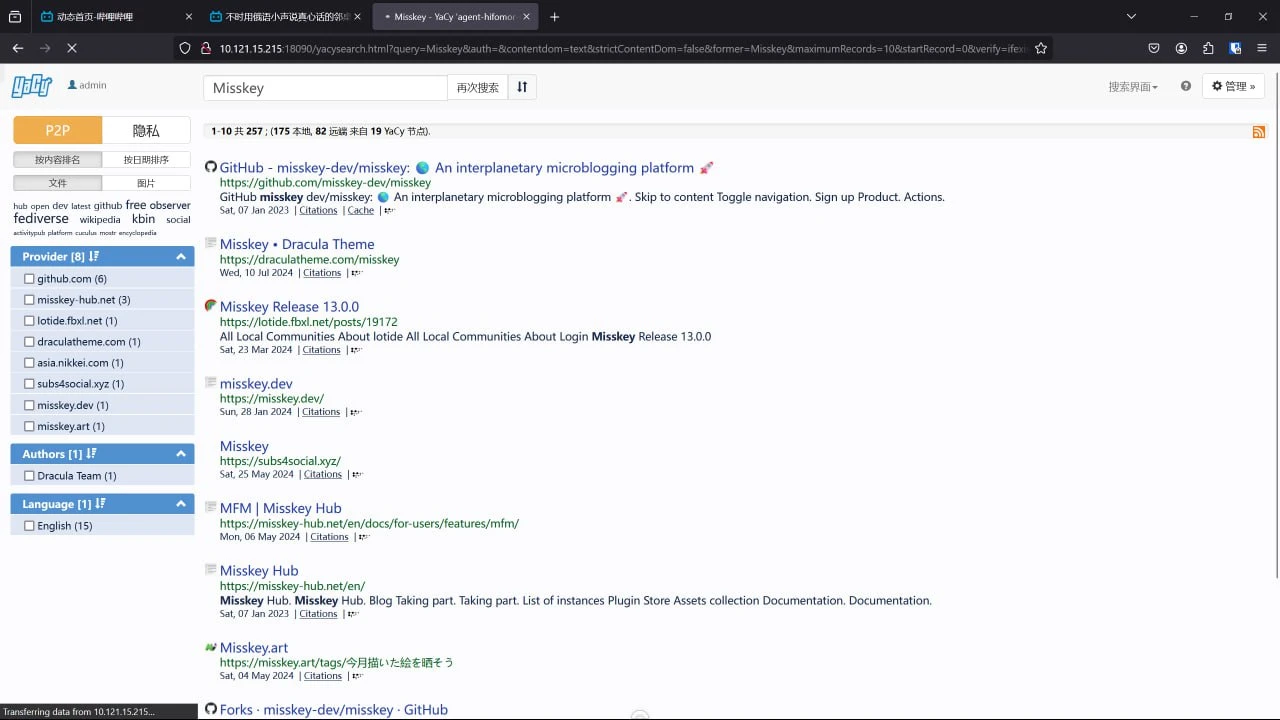
Task: Switch to 文件 document results
Action: (x=57, y=183)
